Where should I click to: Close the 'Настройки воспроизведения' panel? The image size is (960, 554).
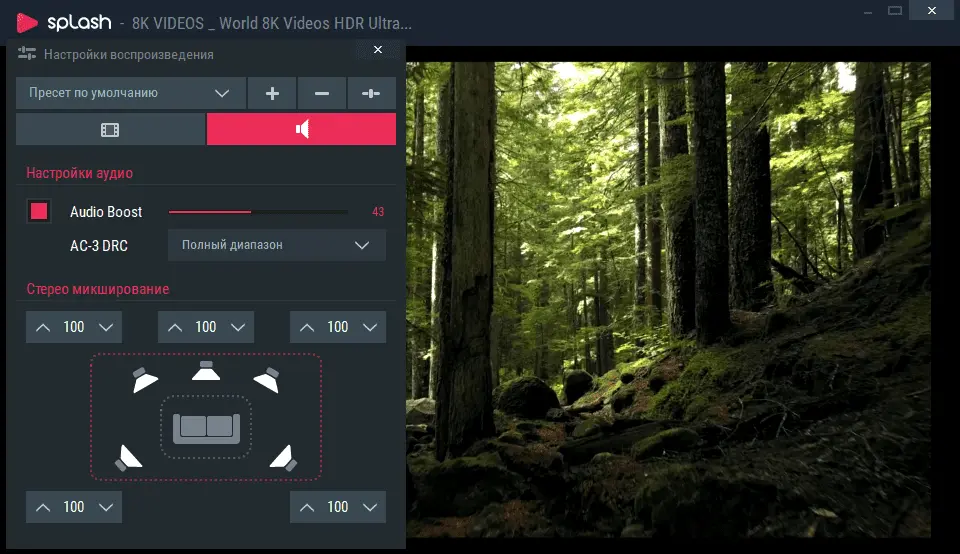378,50
